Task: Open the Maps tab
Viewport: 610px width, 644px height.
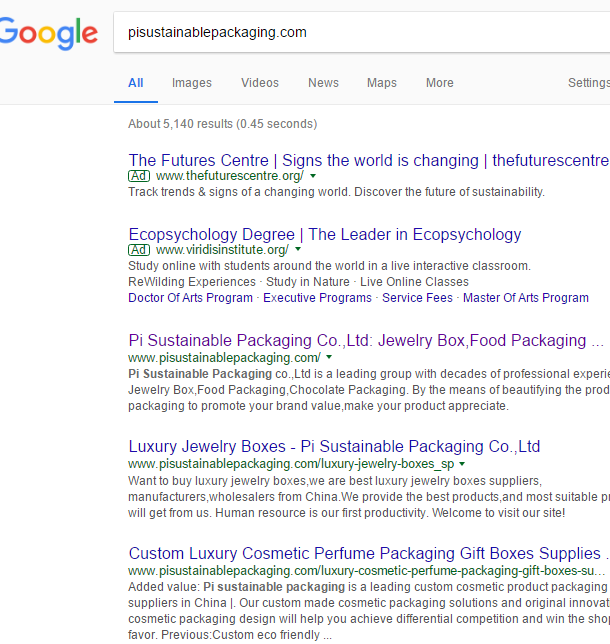Action: coord(382,83)
